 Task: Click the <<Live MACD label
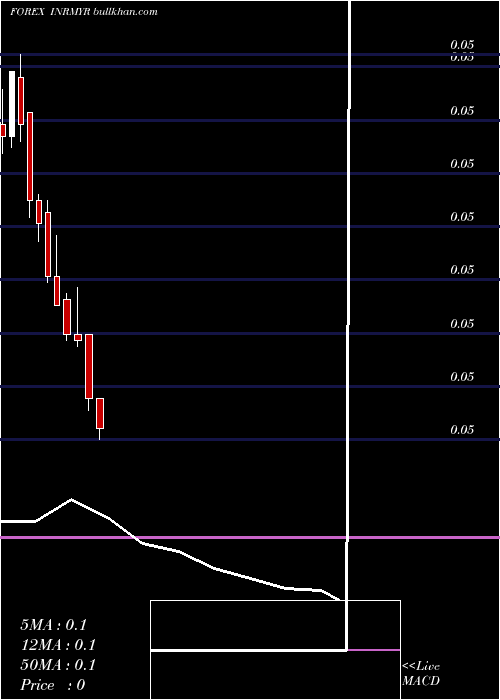coord(421,674)
